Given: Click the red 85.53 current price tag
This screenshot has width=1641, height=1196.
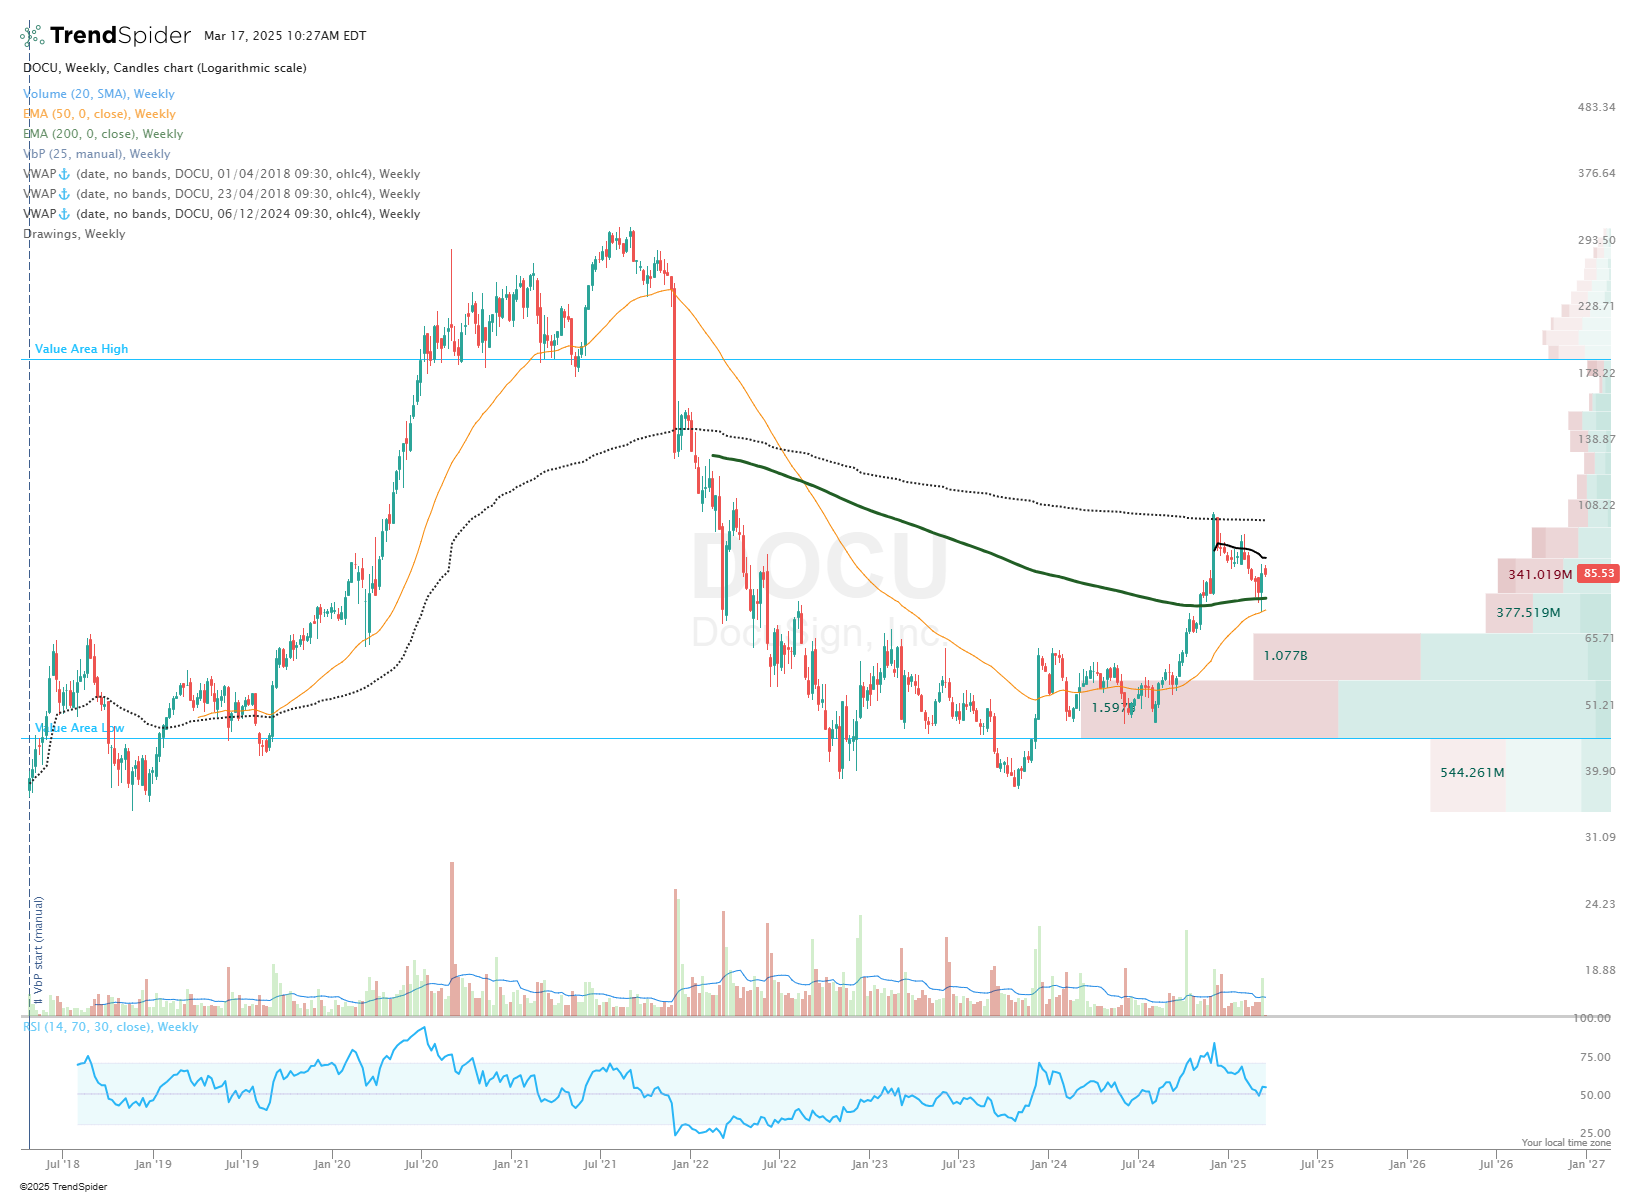Looking at the screenshot, I should coord(1598,573).
